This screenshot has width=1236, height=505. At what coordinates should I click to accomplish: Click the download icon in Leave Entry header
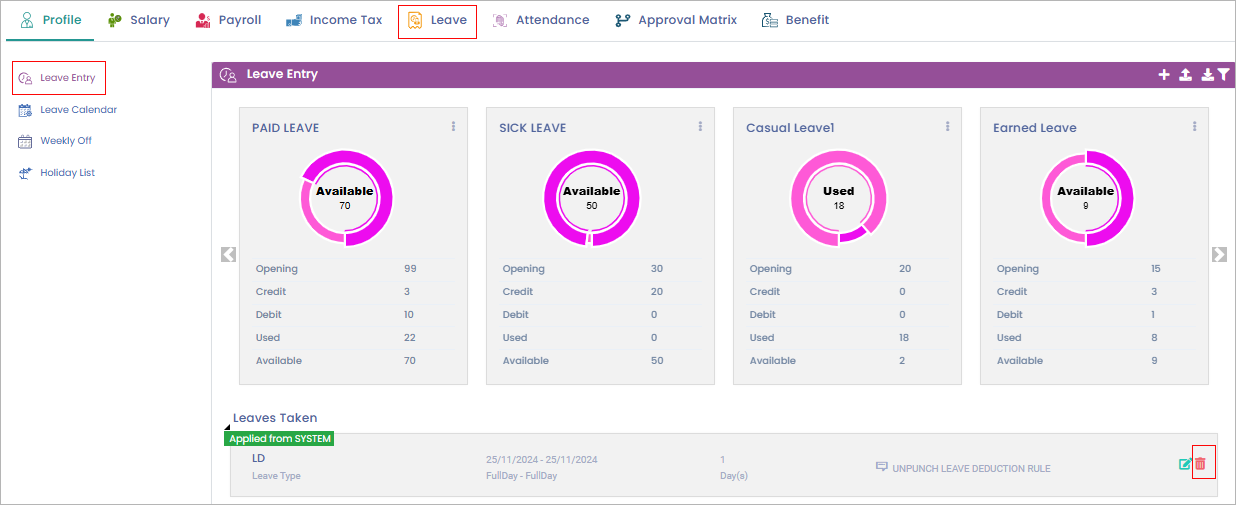(x=1207, y=75)
